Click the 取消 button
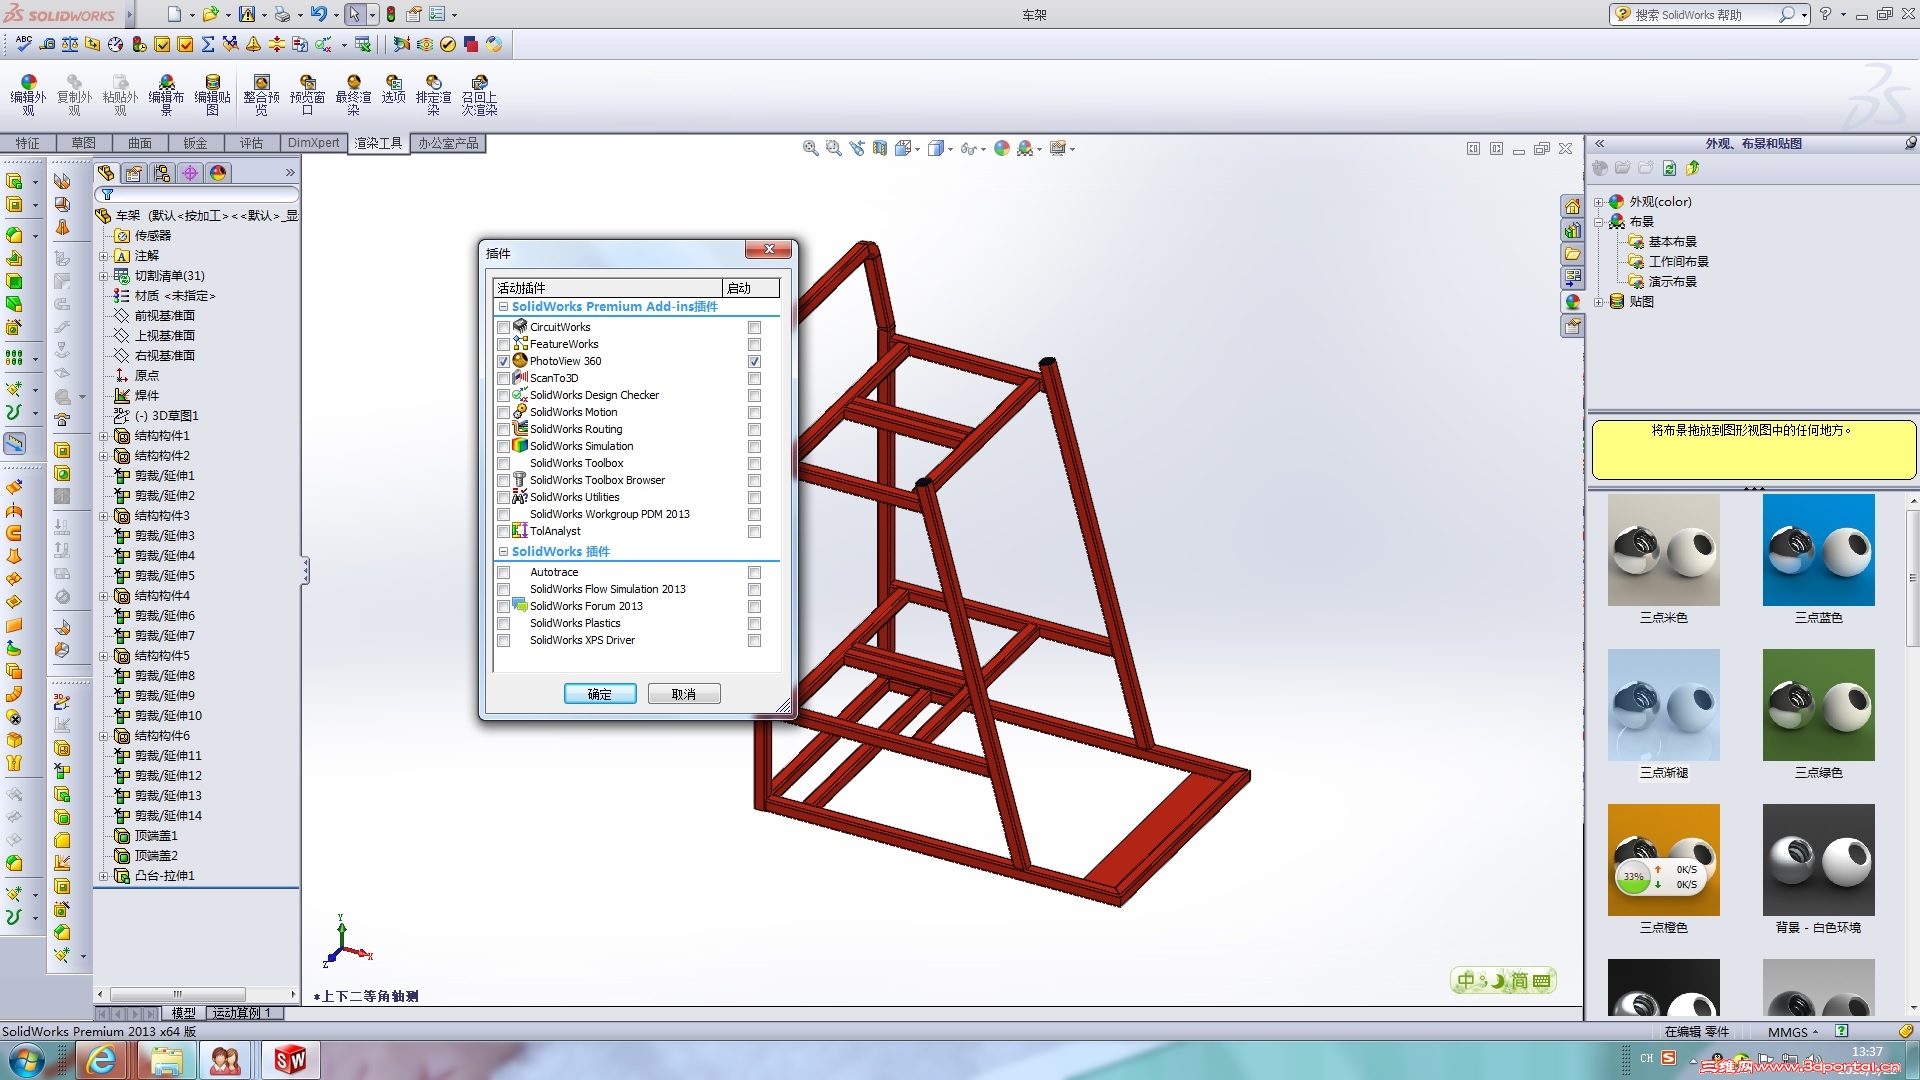Viewport: 1920px width, 1080px height. point(683,694)
